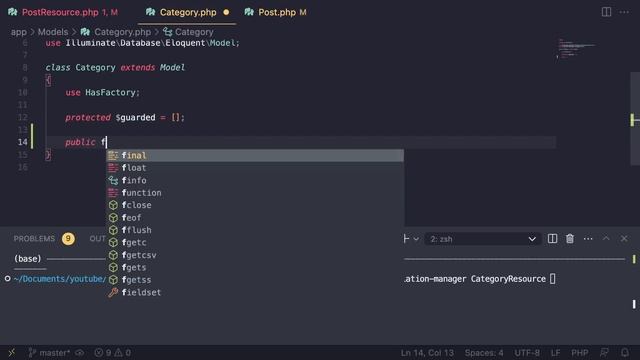The image size is (640, 360).
Task: Select the fgetss suggestion
Action: point(255,280)
